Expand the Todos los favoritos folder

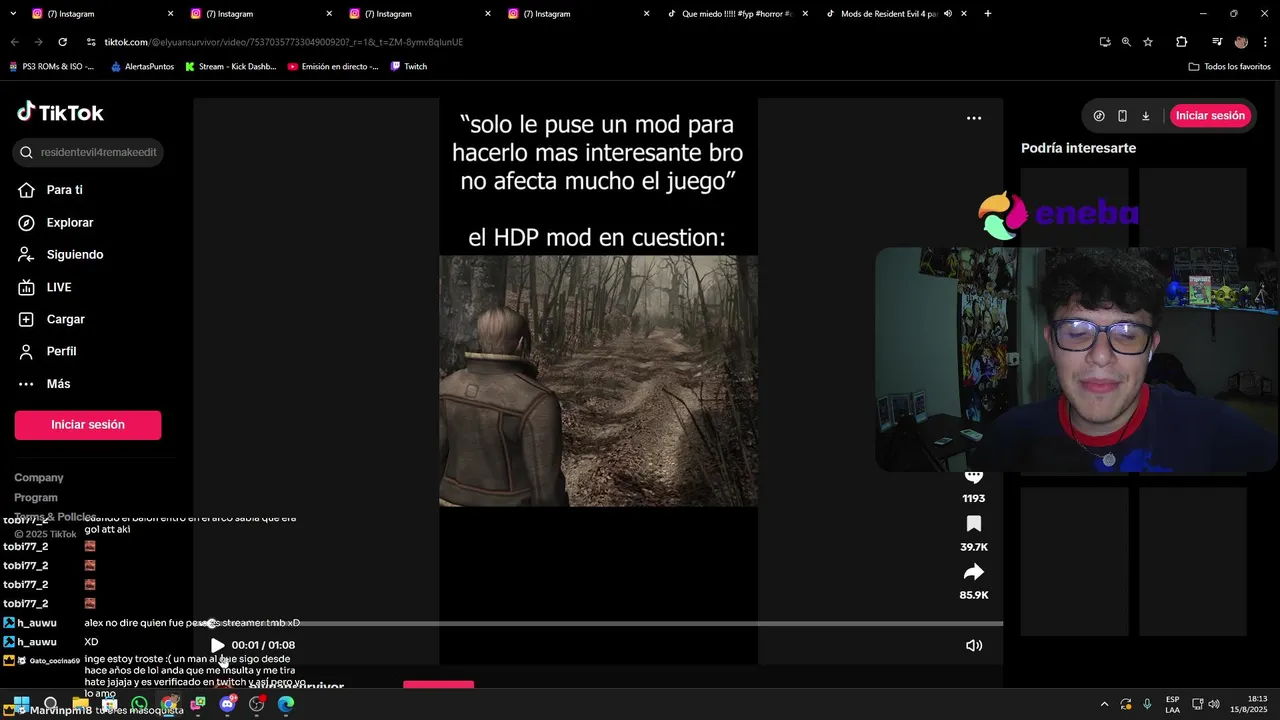click(1229, 67)
